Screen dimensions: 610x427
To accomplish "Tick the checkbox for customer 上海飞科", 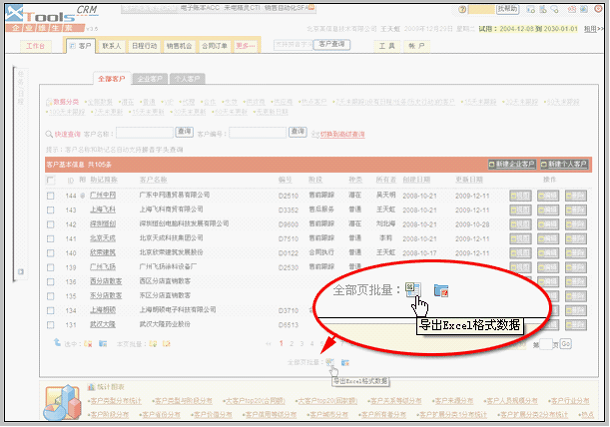I will [51, 210].
